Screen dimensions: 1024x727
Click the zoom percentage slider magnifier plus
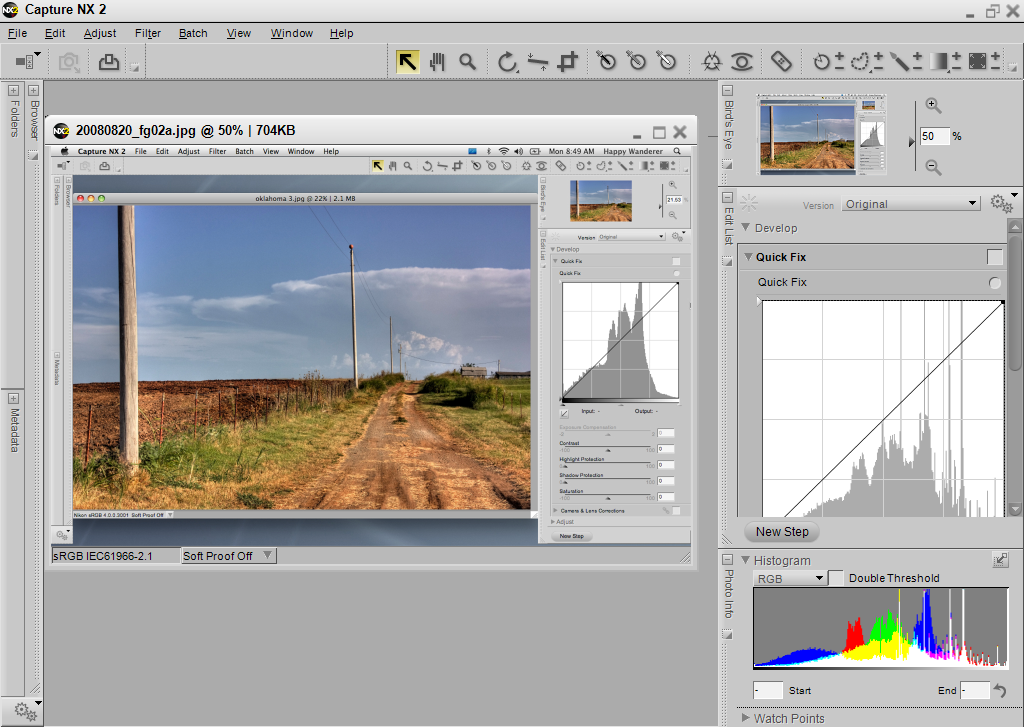[933, 105]
